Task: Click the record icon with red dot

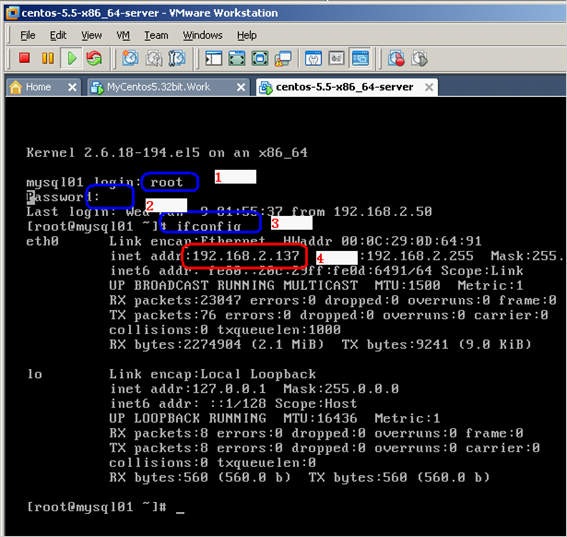Action: (x=396, y=58)
